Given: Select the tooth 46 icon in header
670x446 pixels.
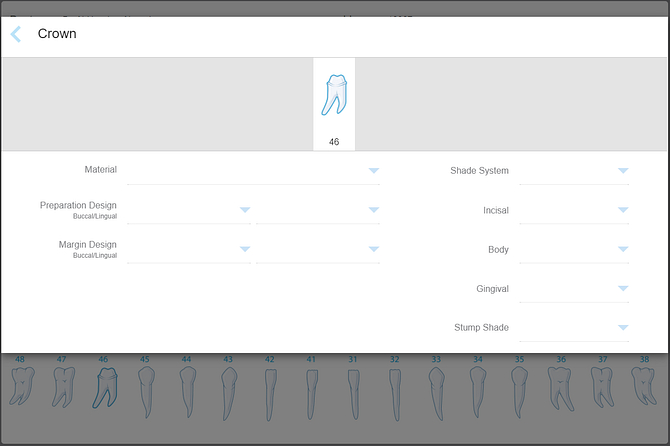Looking at the screenshot, I should point(334,96).
